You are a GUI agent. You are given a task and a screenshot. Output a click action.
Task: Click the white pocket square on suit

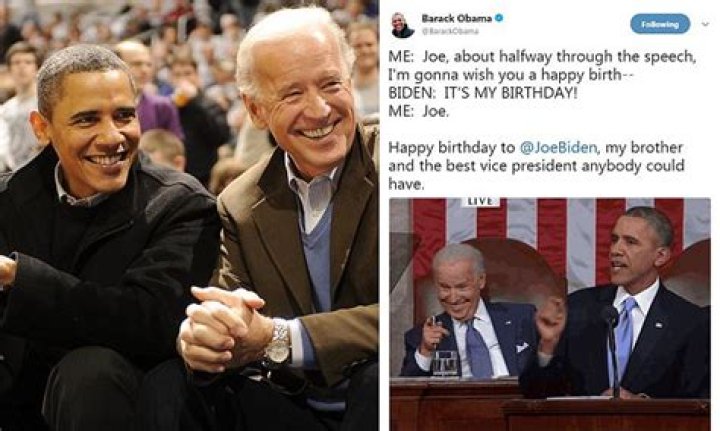pyautogui.click(x=522, y=347)
